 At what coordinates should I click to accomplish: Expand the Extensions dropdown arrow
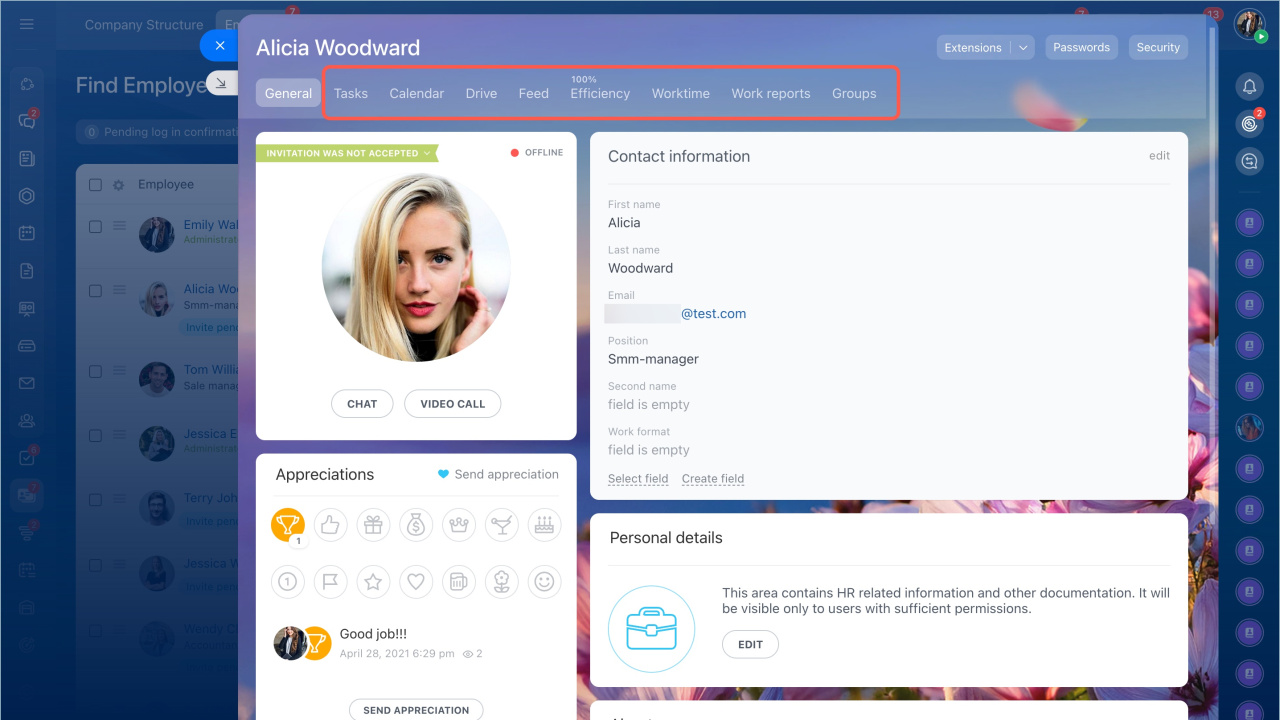[x=1023, y=47]
